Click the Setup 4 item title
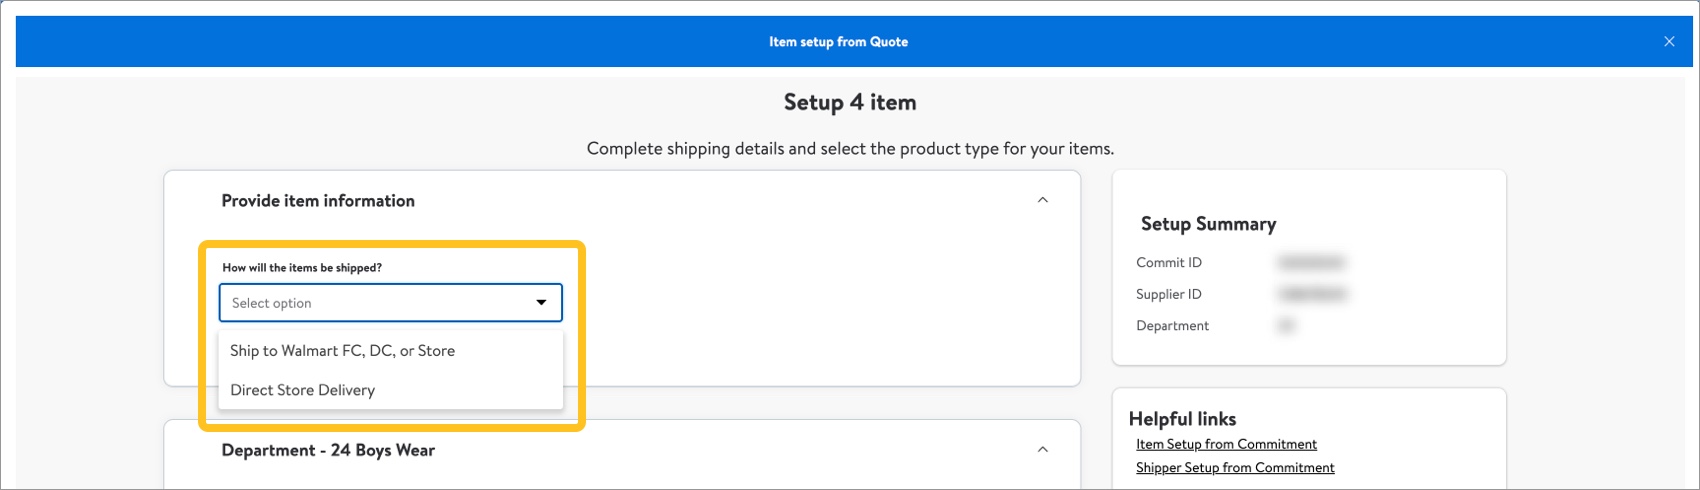 (x=850, y=102)
